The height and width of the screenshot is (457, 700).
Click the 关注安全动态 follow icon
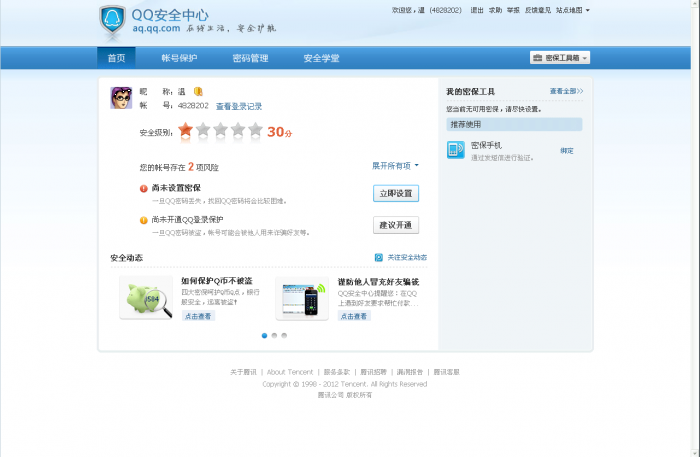coord(379,258)
